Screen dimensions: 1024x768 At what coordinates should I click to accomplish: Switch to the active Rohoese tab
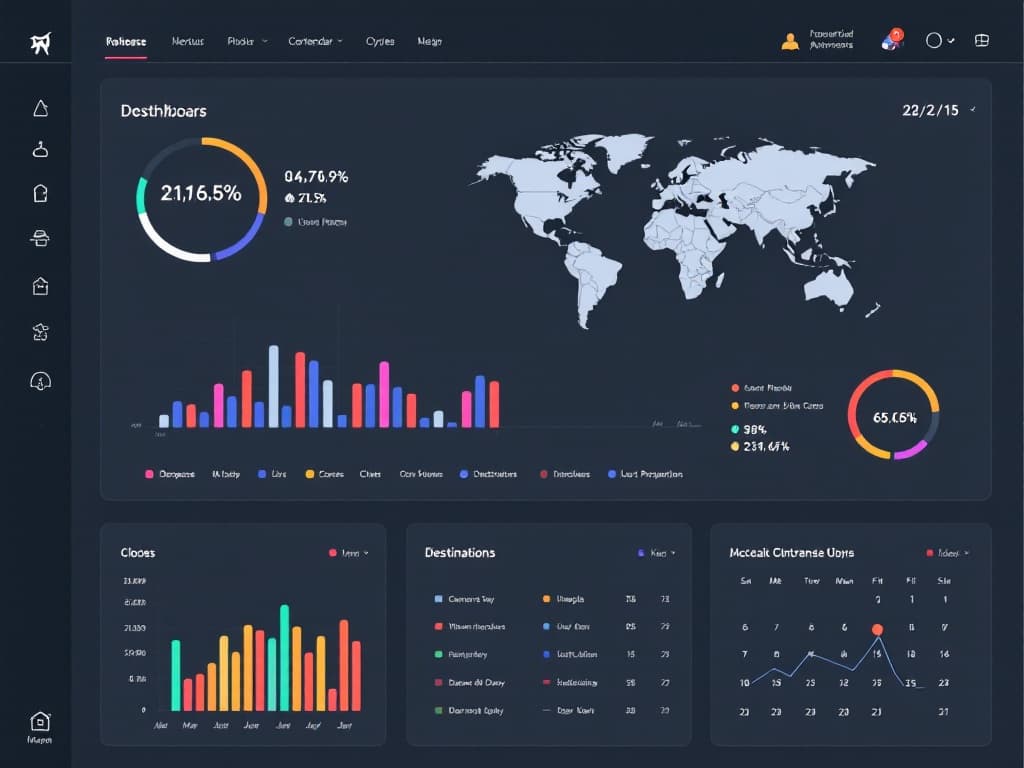(x=126, y=41)
